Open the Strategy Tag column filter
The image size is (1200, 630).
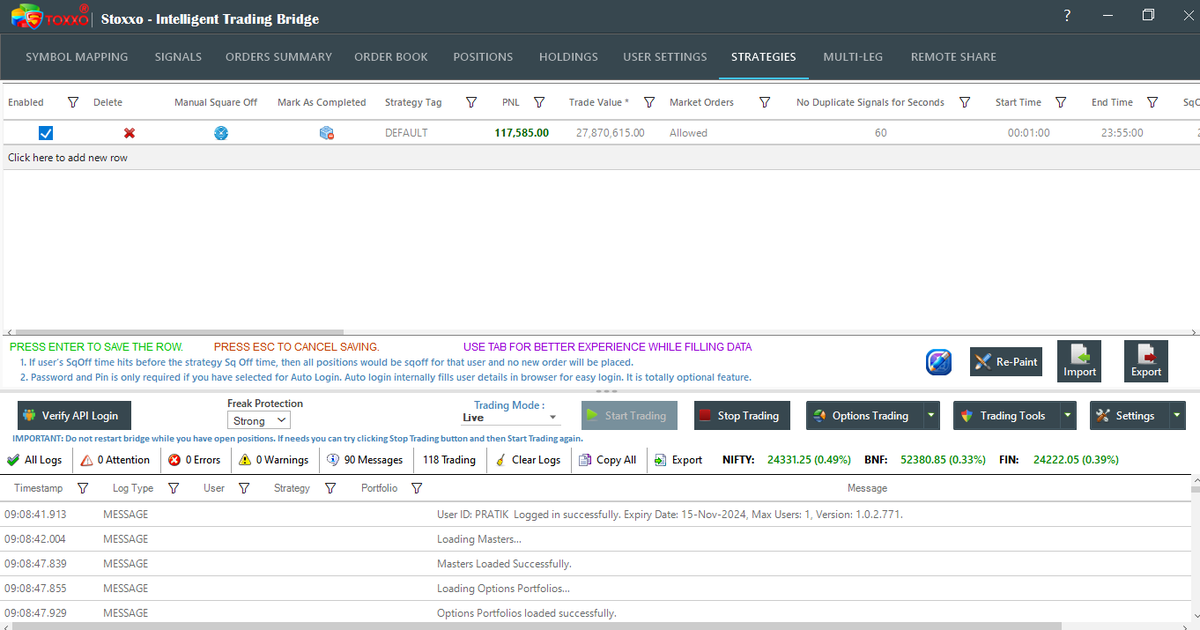469,102
